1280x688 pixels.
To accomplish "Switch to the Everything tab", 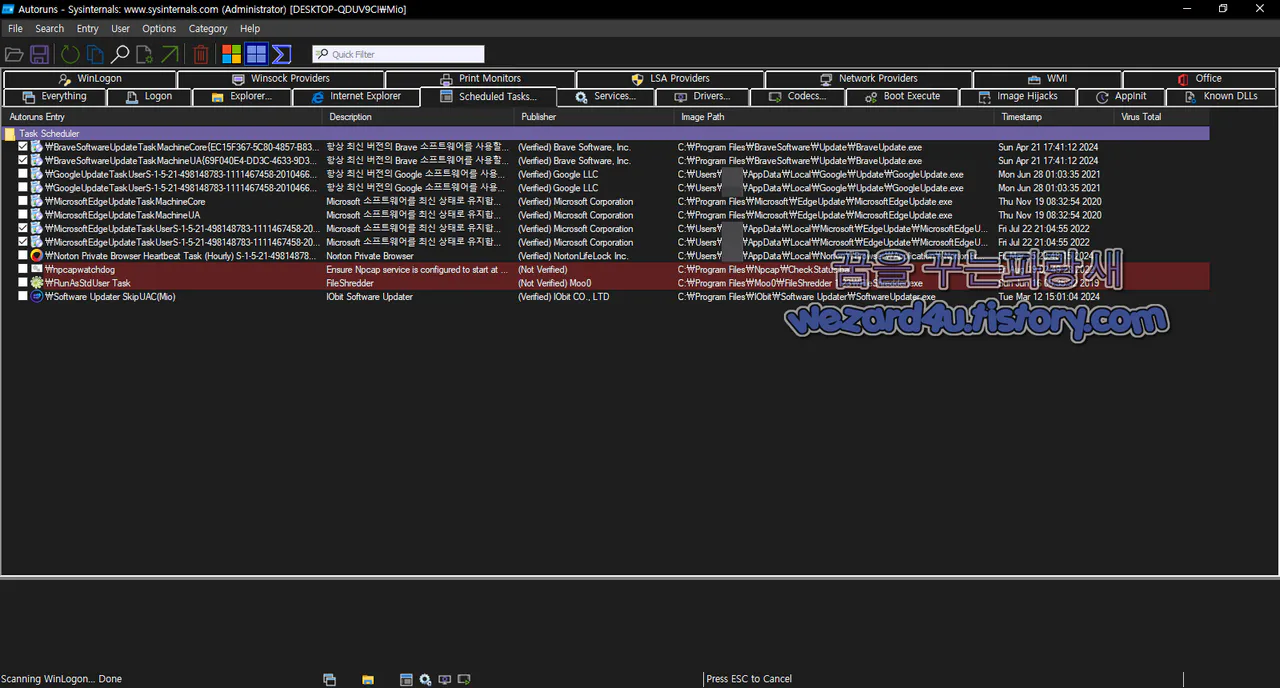I will tap(54, 97).
